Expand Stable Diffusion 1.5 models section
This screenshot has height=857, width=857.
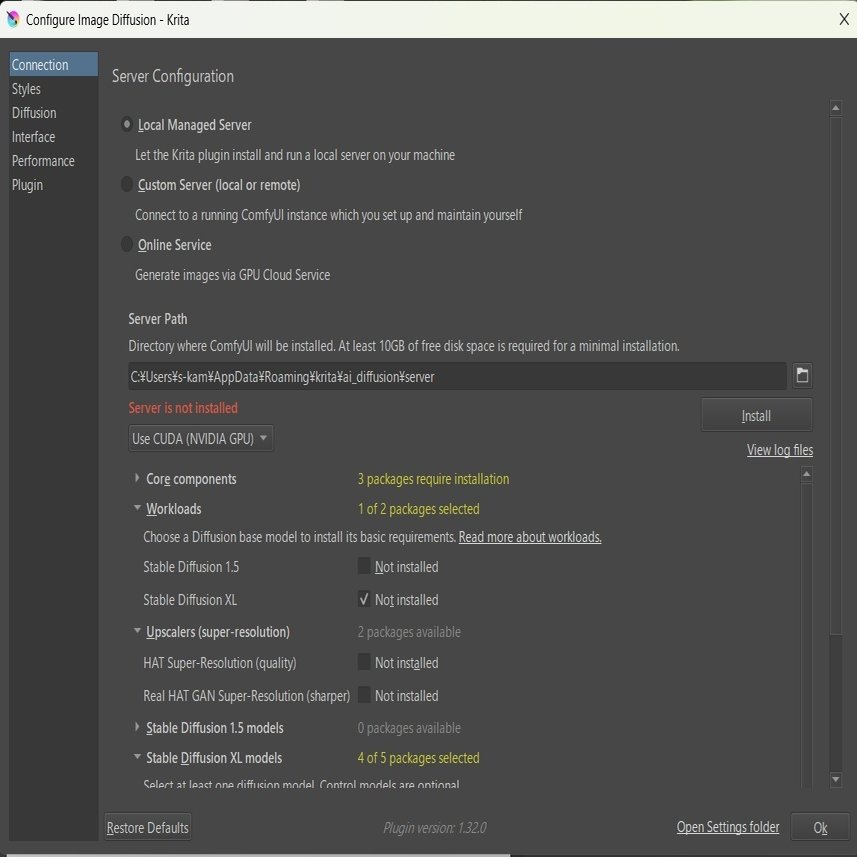click(137, 727)
